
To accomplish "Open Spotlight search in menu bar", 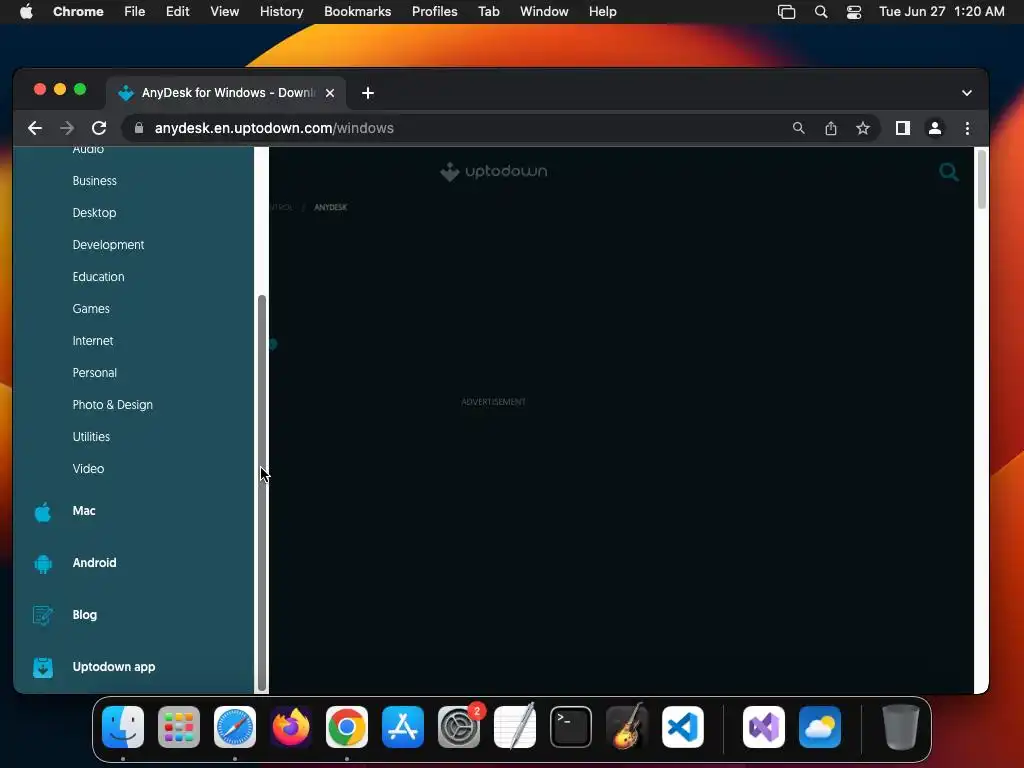I will (x=821, y=12).
